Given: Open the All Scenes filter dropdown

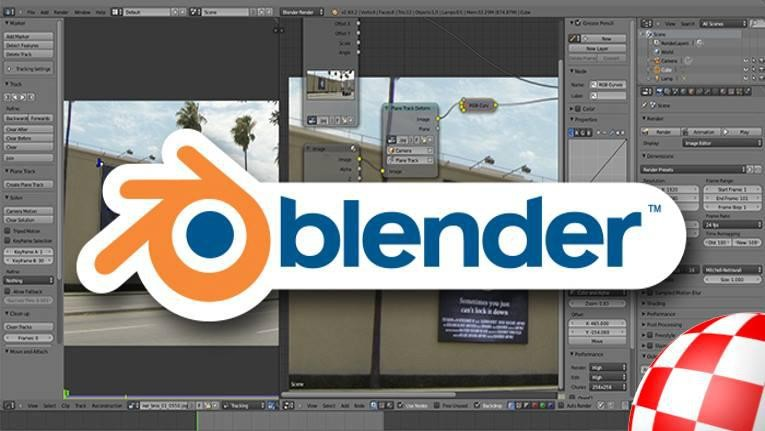Looking at the screenshot, I should tap(722, 22).
